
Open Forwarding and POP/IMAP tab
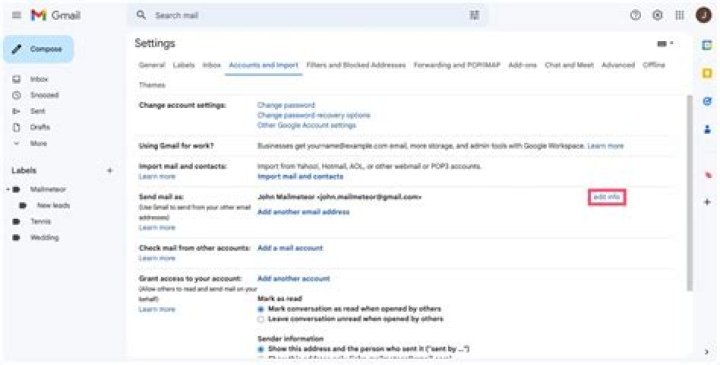pos(457,65)
